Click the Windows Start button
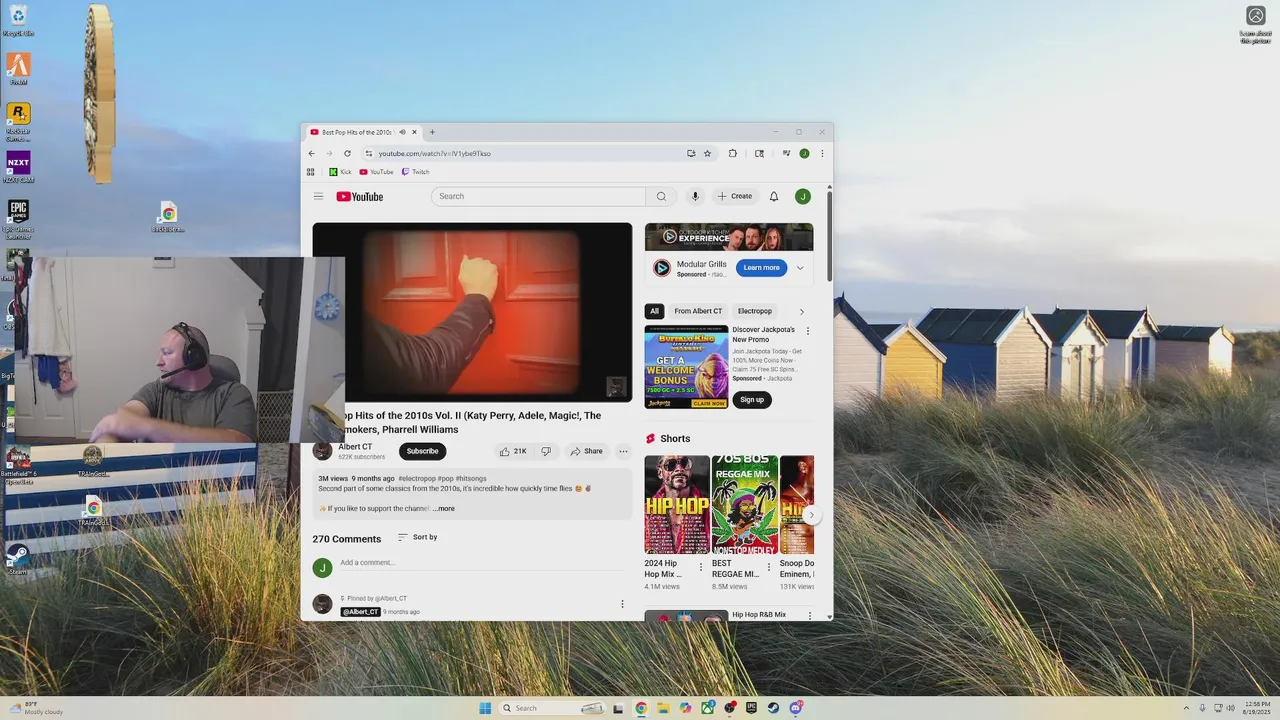Viewport: 1280px width, 720px height. pyautogui.click(x=485, y=708)
